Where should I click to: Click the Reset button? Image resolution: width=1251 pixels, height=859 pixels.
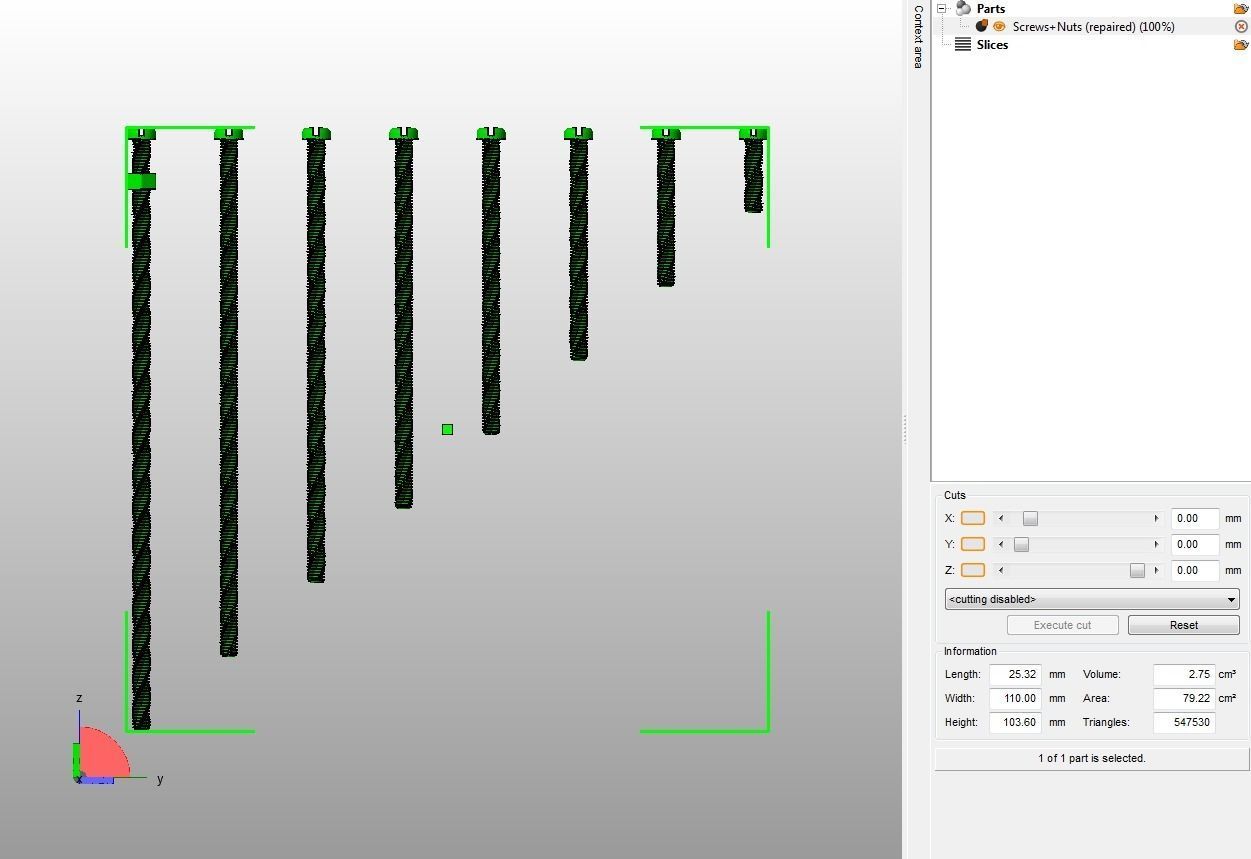click(1184, 625)
